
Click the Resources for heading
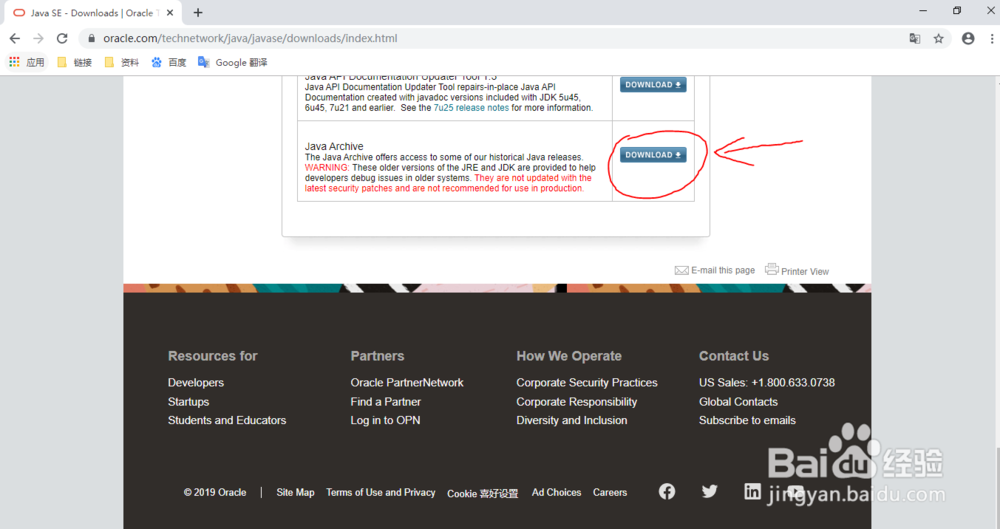(x=212, y=356)
